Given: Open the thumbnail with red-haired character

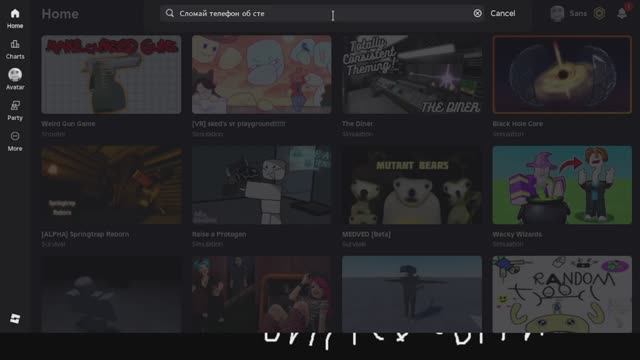Looking at the screenshot, I should pos(262,294).
